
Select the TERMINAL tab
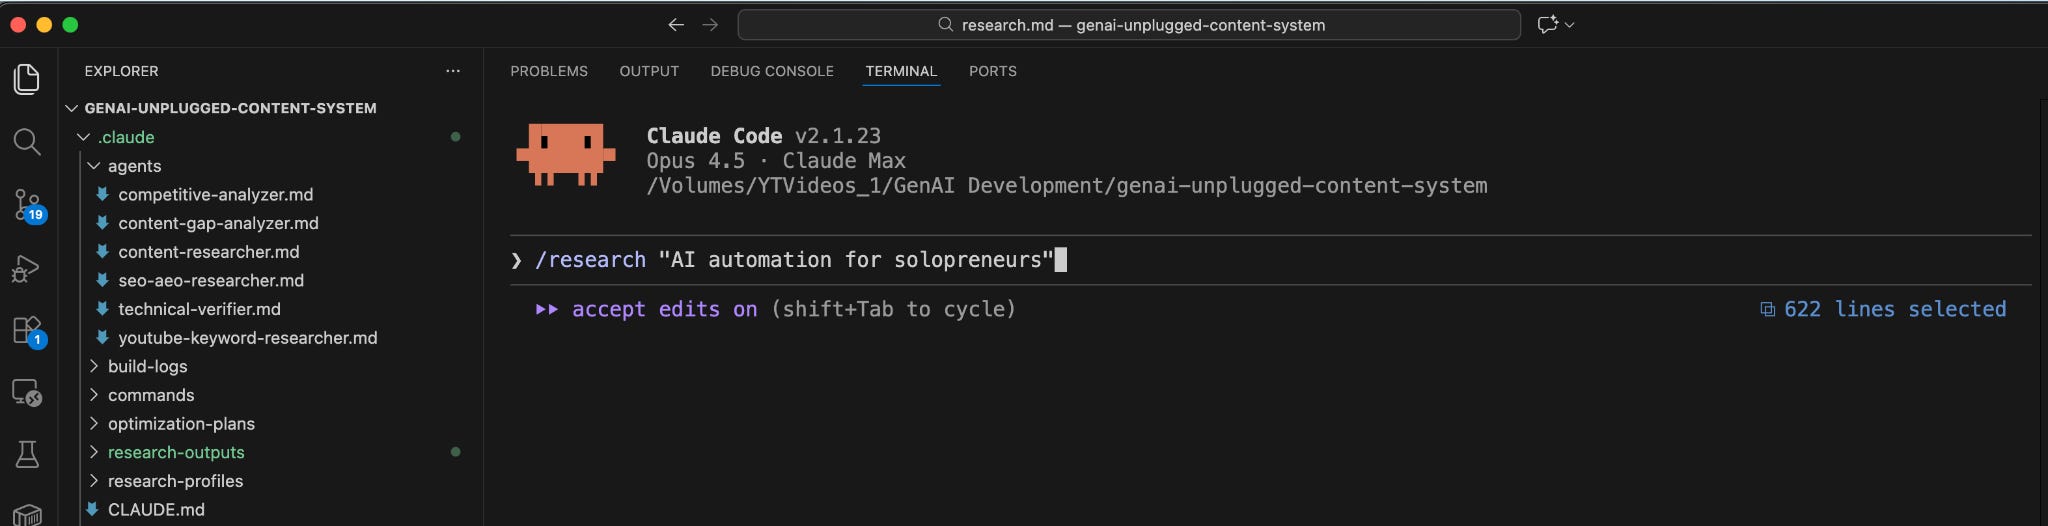pos(901,71)
